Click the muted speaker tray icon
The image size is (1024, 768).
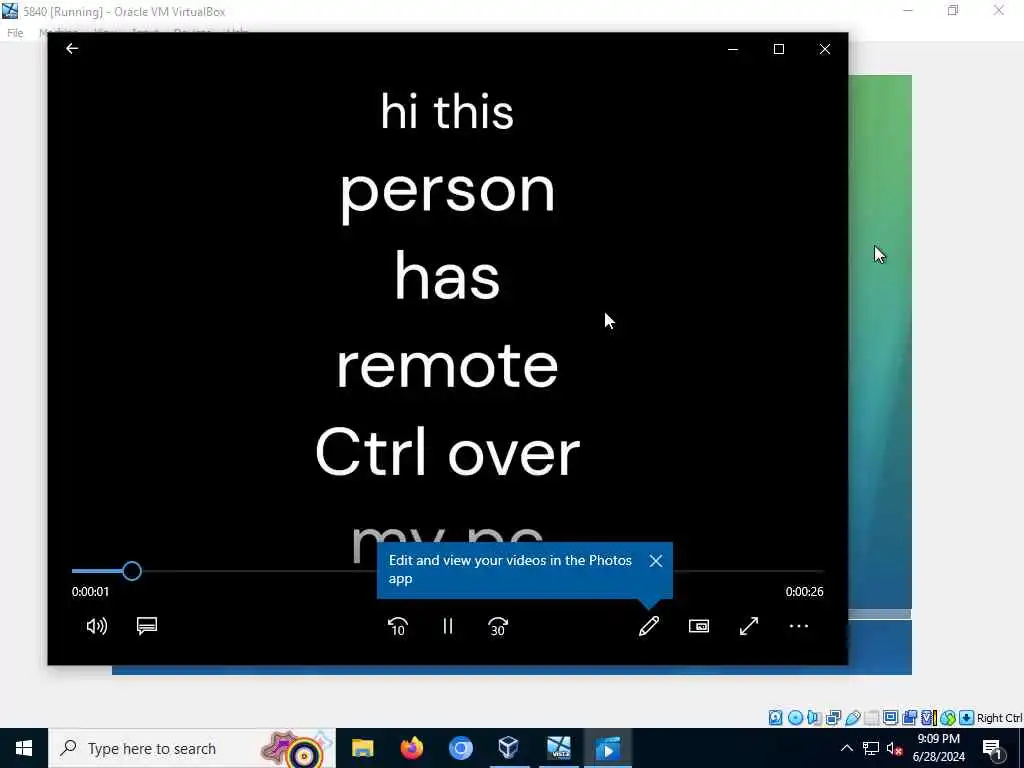click(895, 748)
